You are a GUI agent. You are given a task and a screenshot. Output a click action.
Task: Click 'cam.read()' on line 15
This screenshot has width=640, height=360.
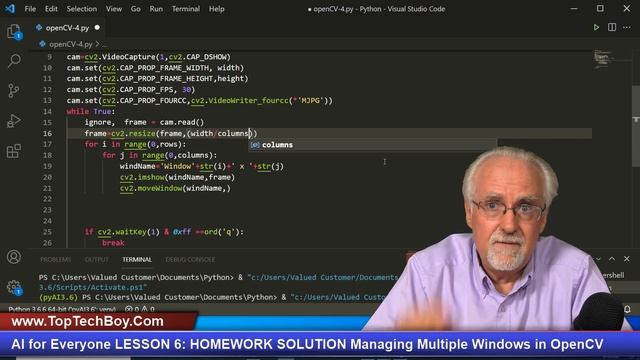pyautogui.click(x=182, y=122)
